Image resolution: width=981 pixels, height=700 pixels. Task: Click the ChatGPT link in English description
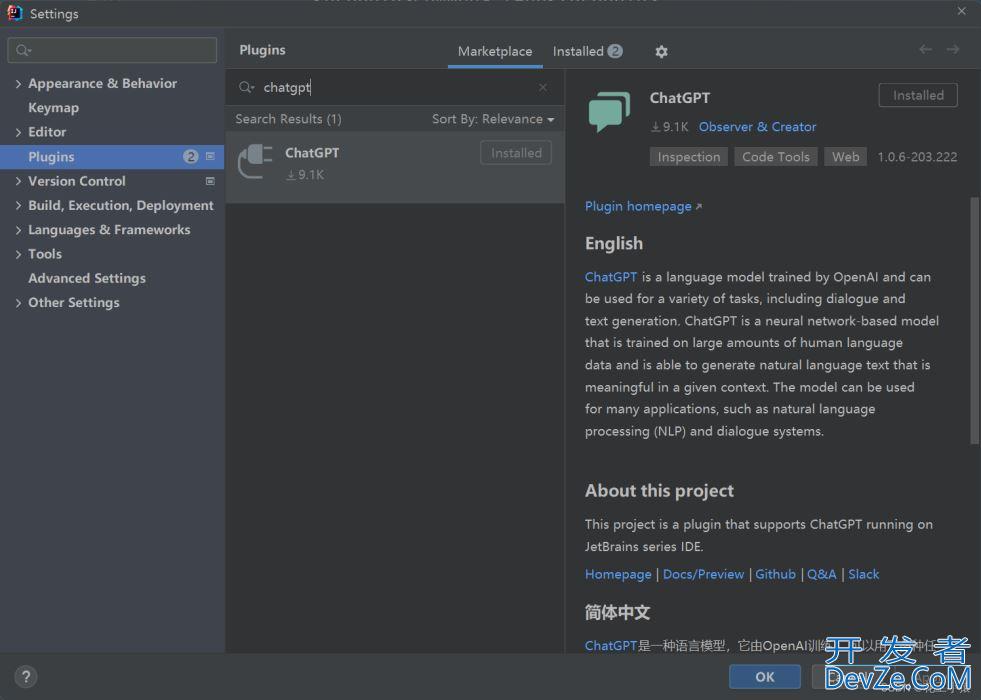[x=611, y=277]
